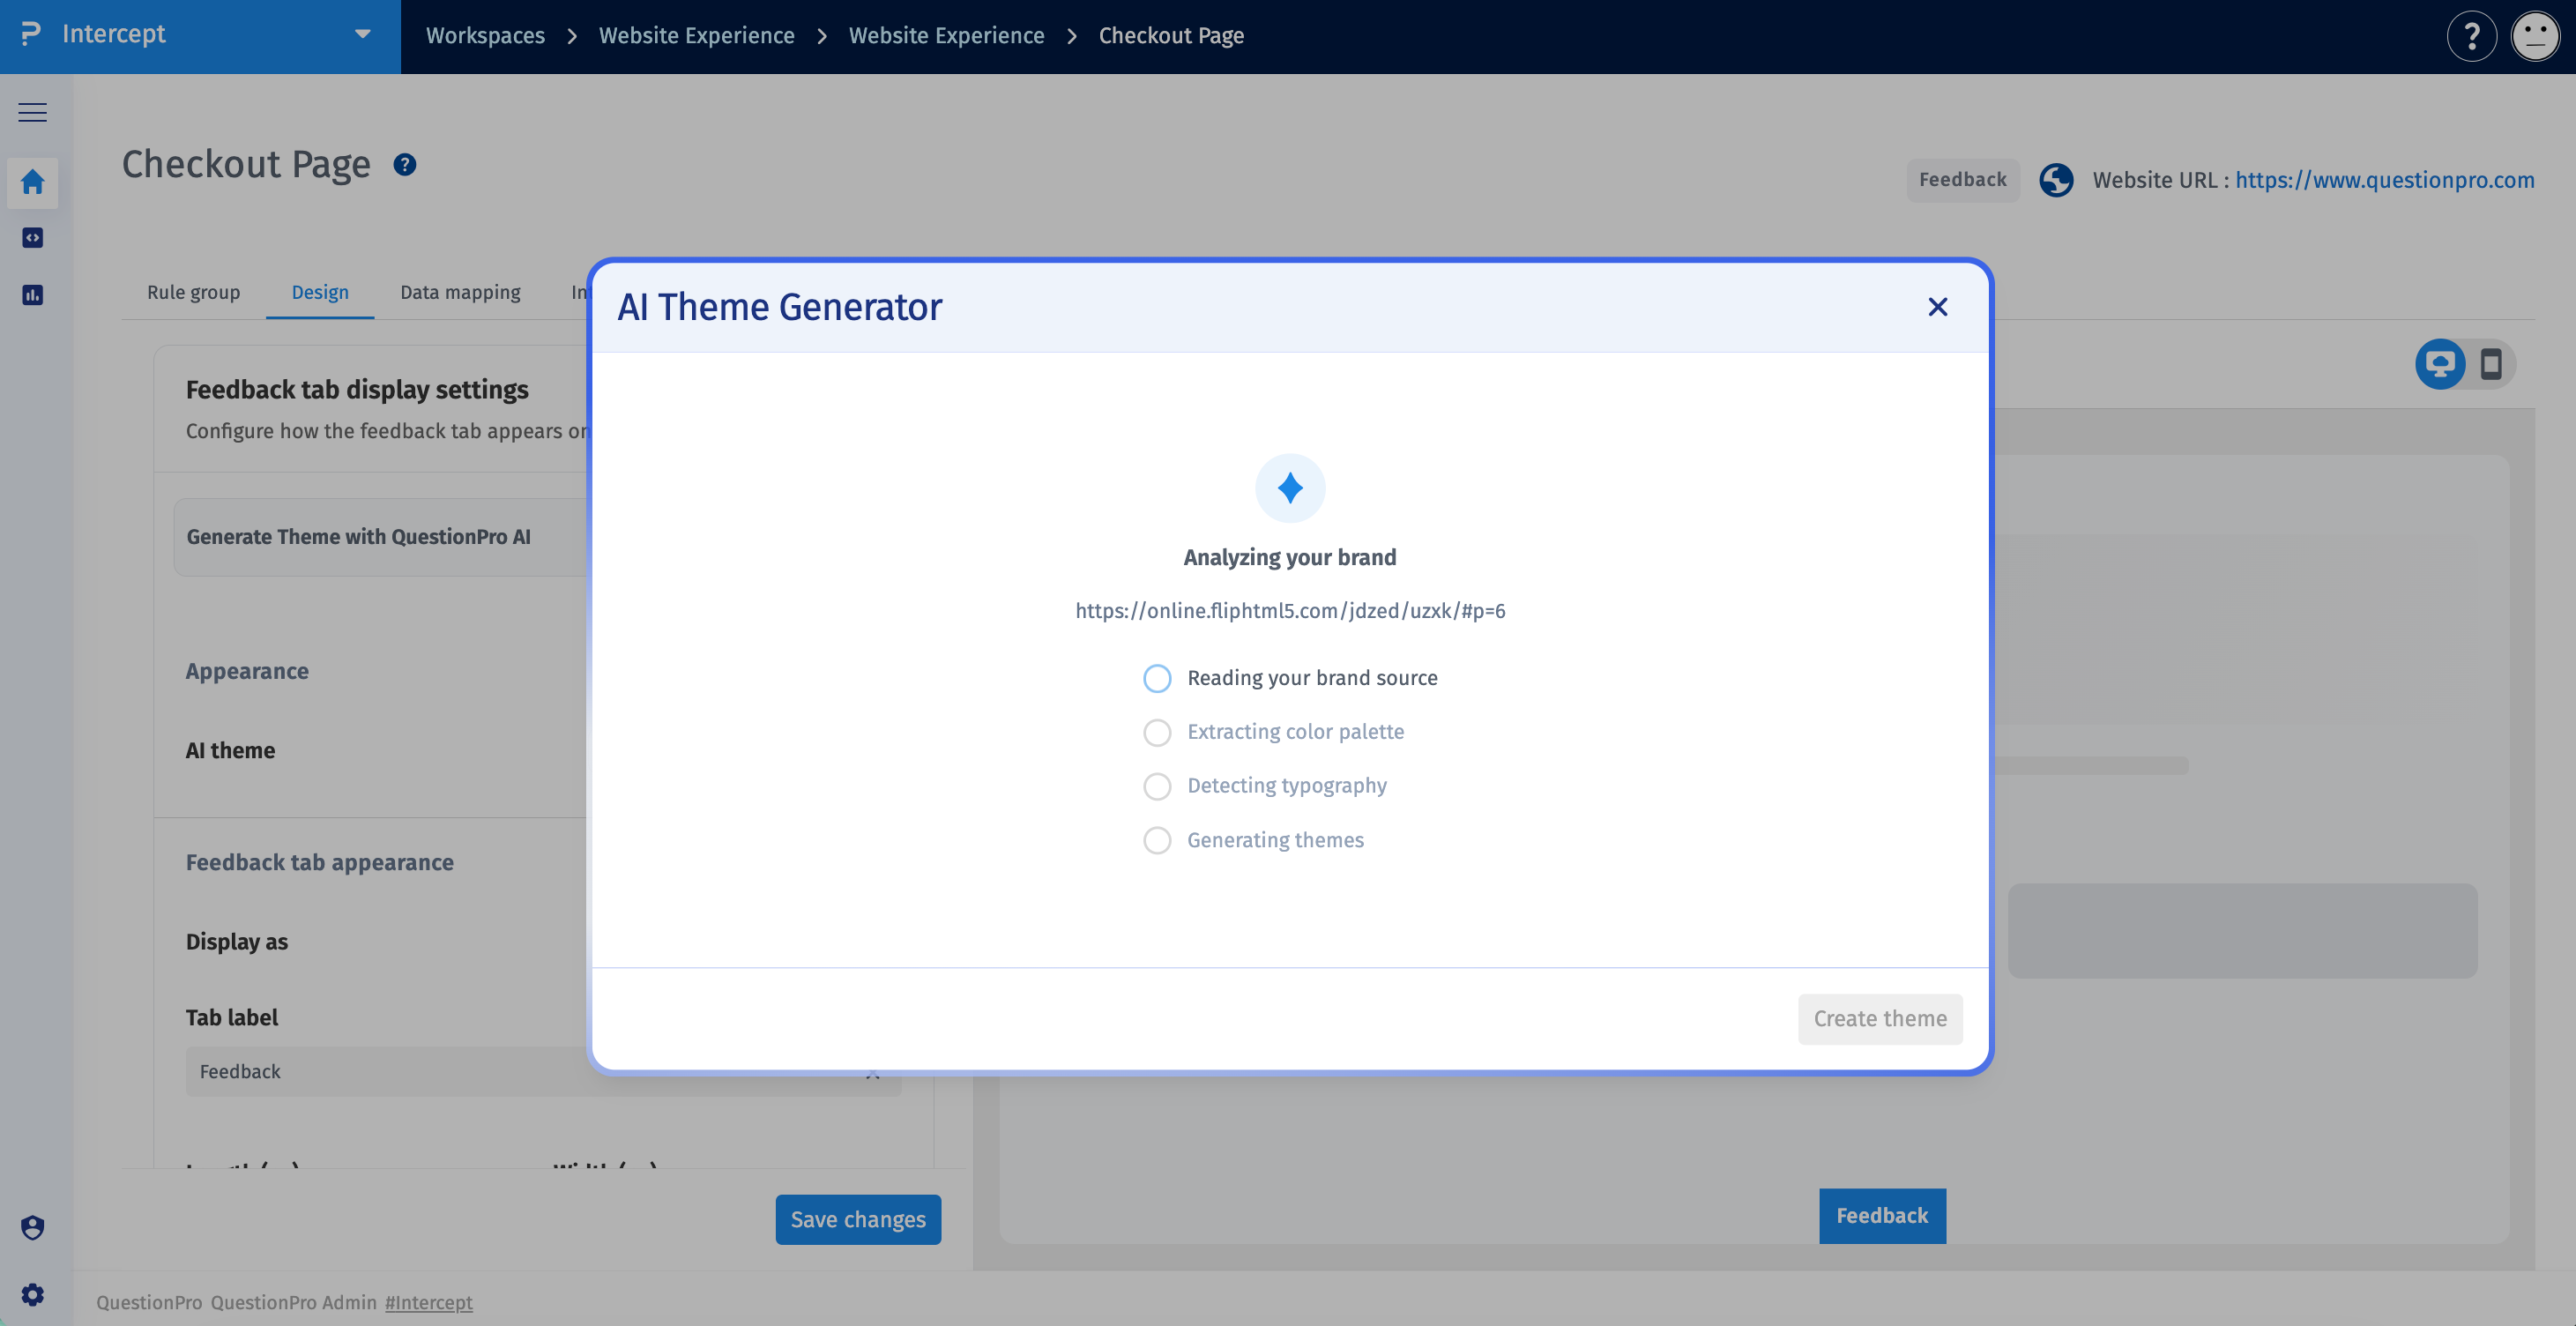Open the first Website Experience breadcrumb
Screen dimensions: 2576x1326
696,36
